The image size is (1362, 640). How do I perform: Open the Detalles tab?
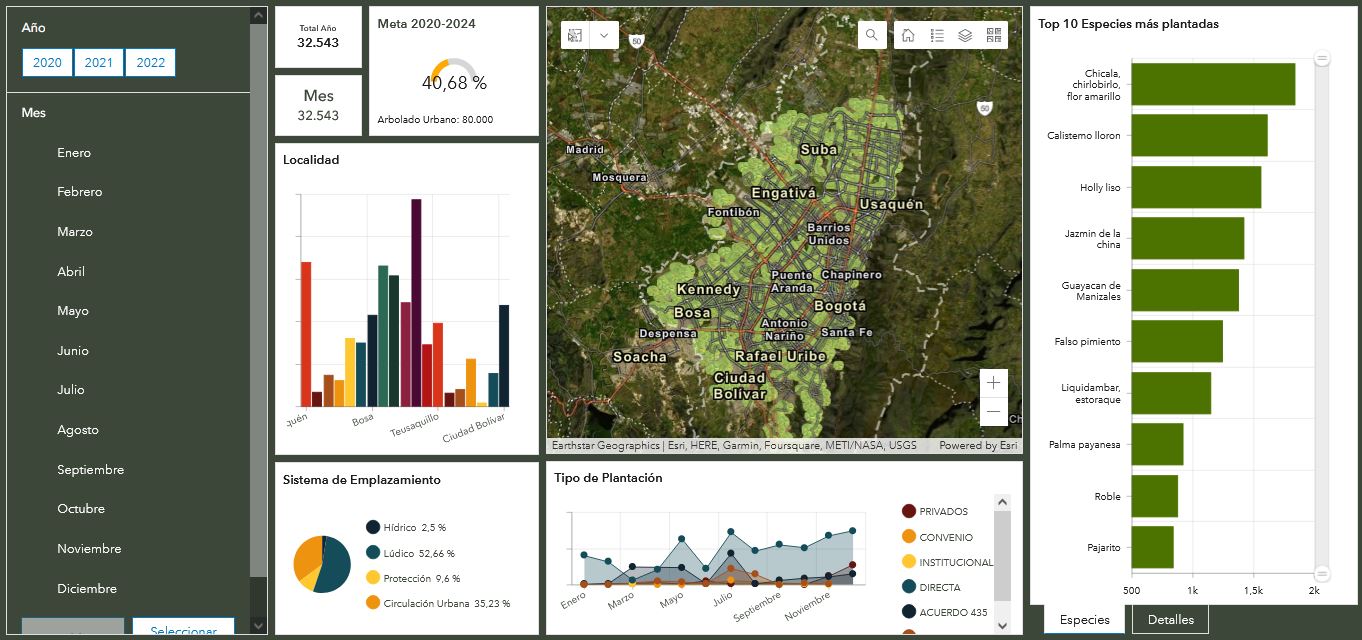(x=1170, y=620)
